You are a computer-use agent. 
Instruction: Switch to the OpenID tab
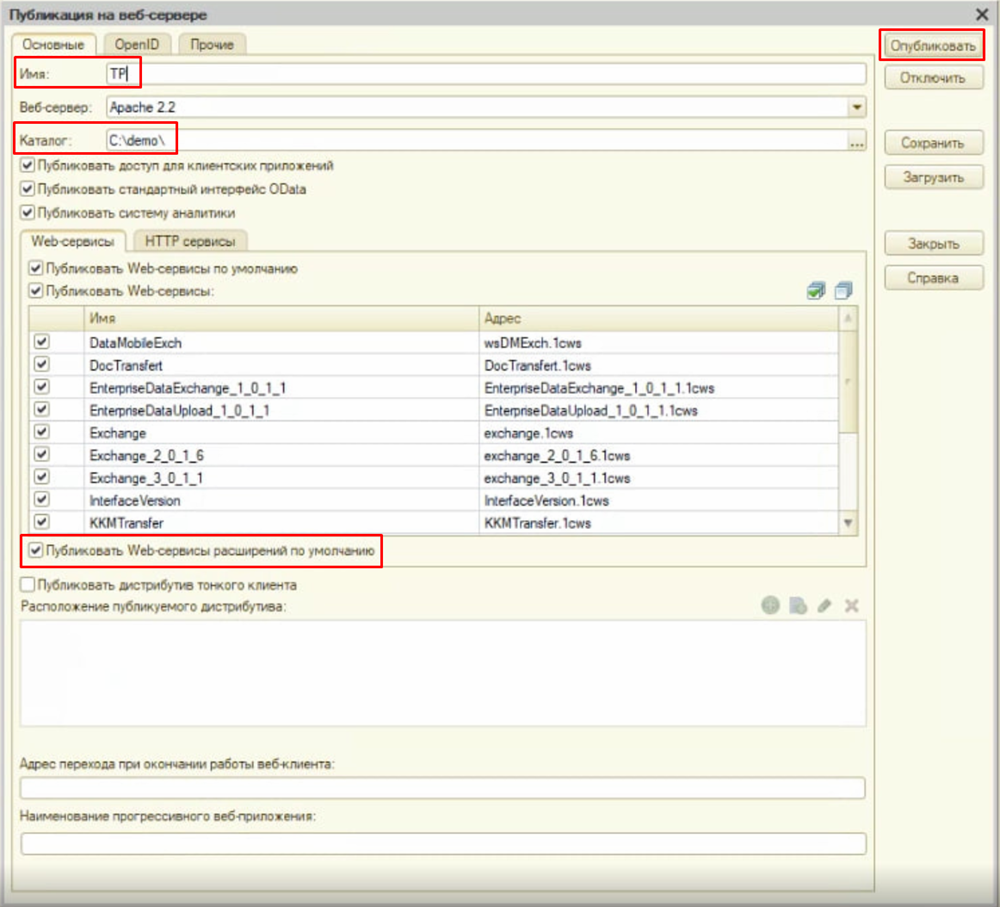(137, 45)
